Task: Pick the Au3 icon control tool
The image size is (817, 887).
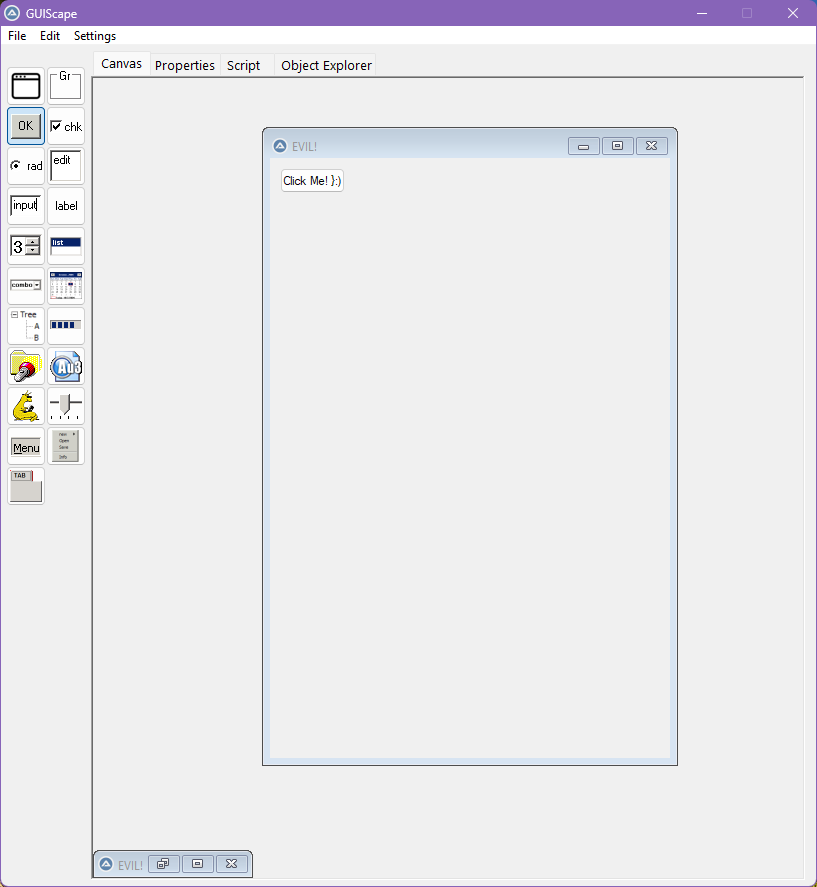Action: [x=66, y=366]
